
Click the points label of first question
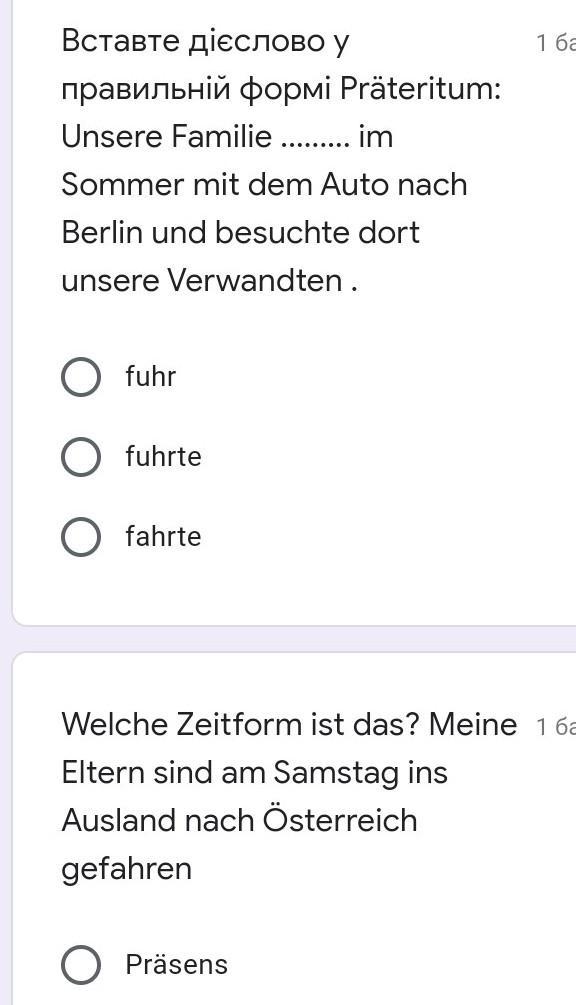coord(555,43)
